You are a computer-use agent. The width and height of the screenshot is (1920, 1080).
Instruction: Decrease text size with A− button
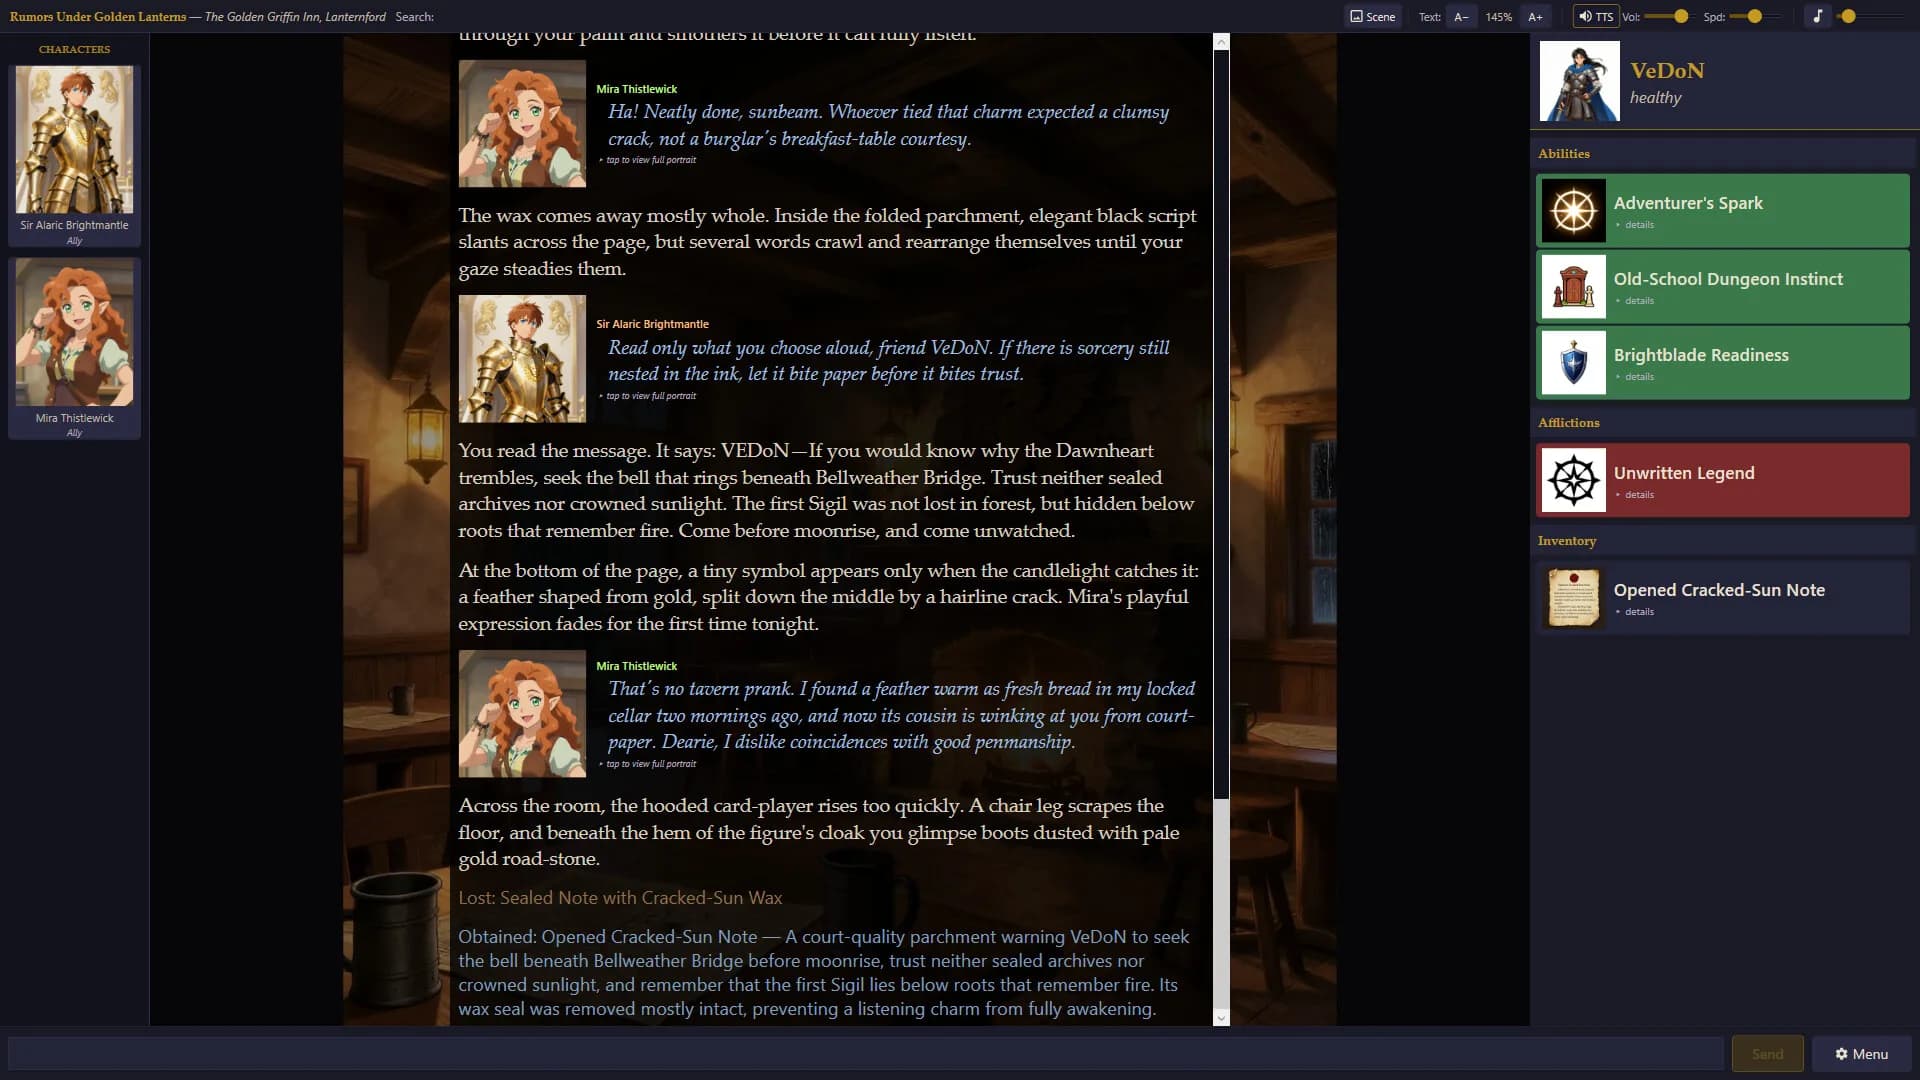coord(1461,16)
